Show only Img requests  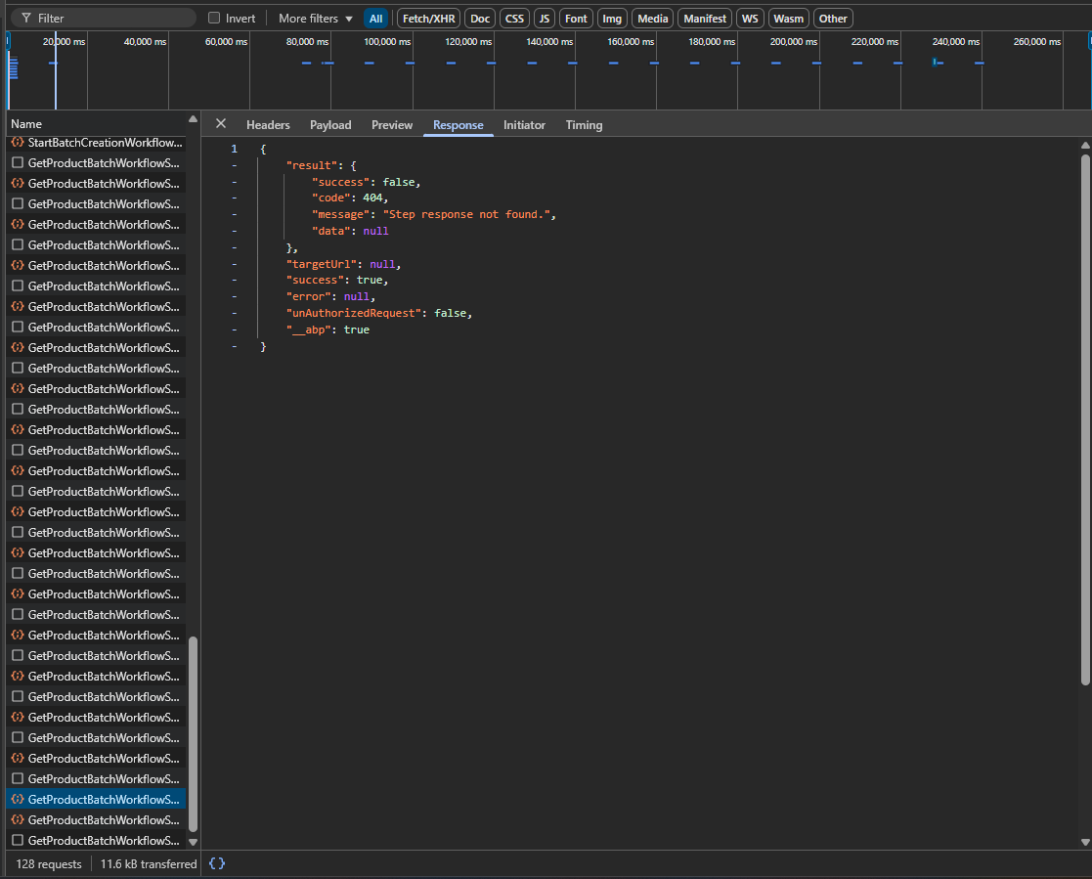click(612, 19)
